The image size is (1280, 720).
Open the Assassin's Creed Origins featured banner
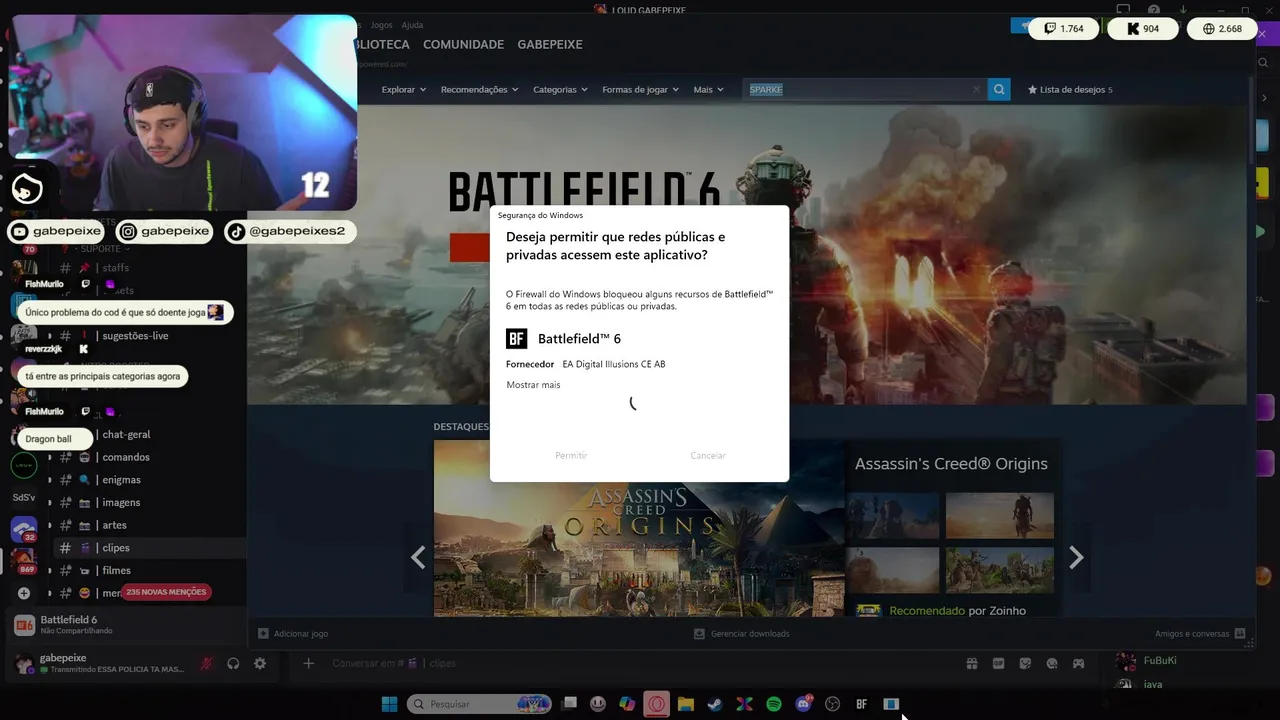[639, 528]
